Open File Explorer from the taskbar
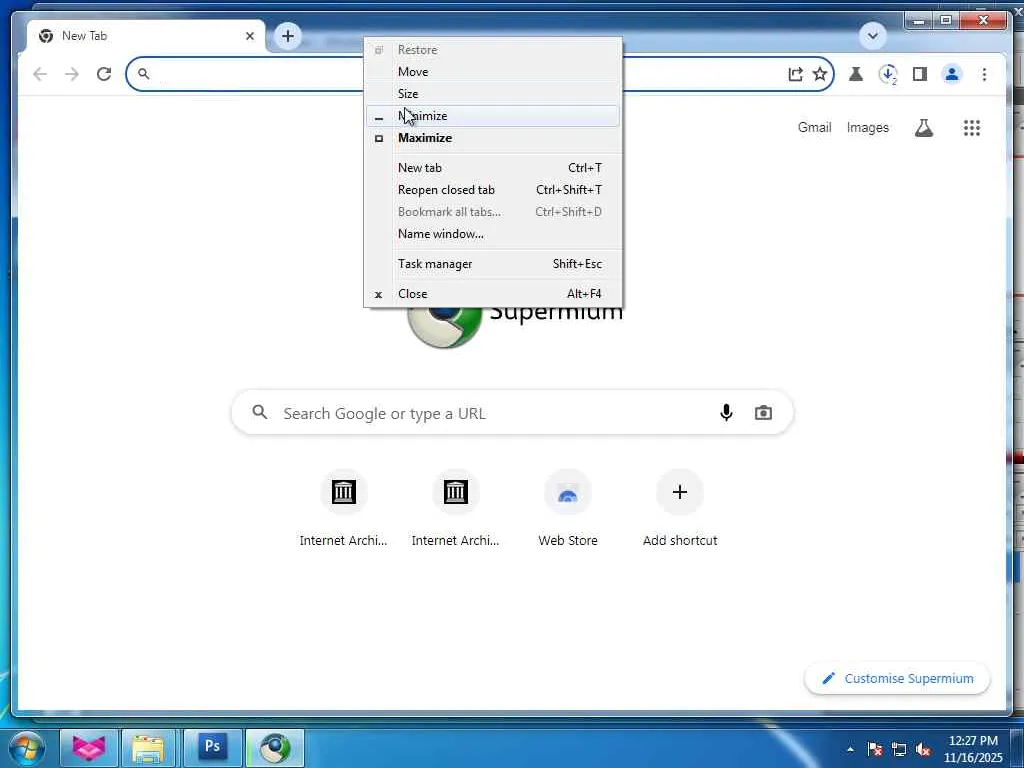 pyautogui.click(x=148, y=748)
